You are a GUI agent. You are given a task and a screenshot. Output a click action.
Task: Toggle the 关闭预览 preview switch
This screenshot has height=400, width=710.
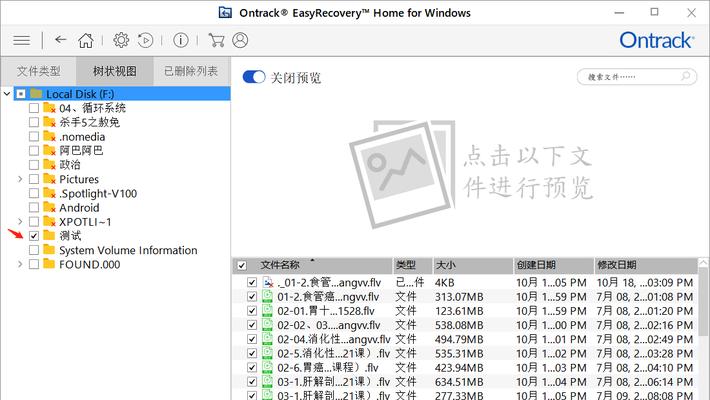pyautogui.click(x=254, y=77)
